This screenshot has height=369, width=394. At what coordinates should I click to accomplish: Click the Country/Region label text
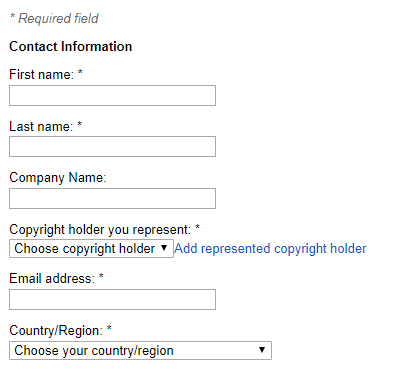click(56, 331)
